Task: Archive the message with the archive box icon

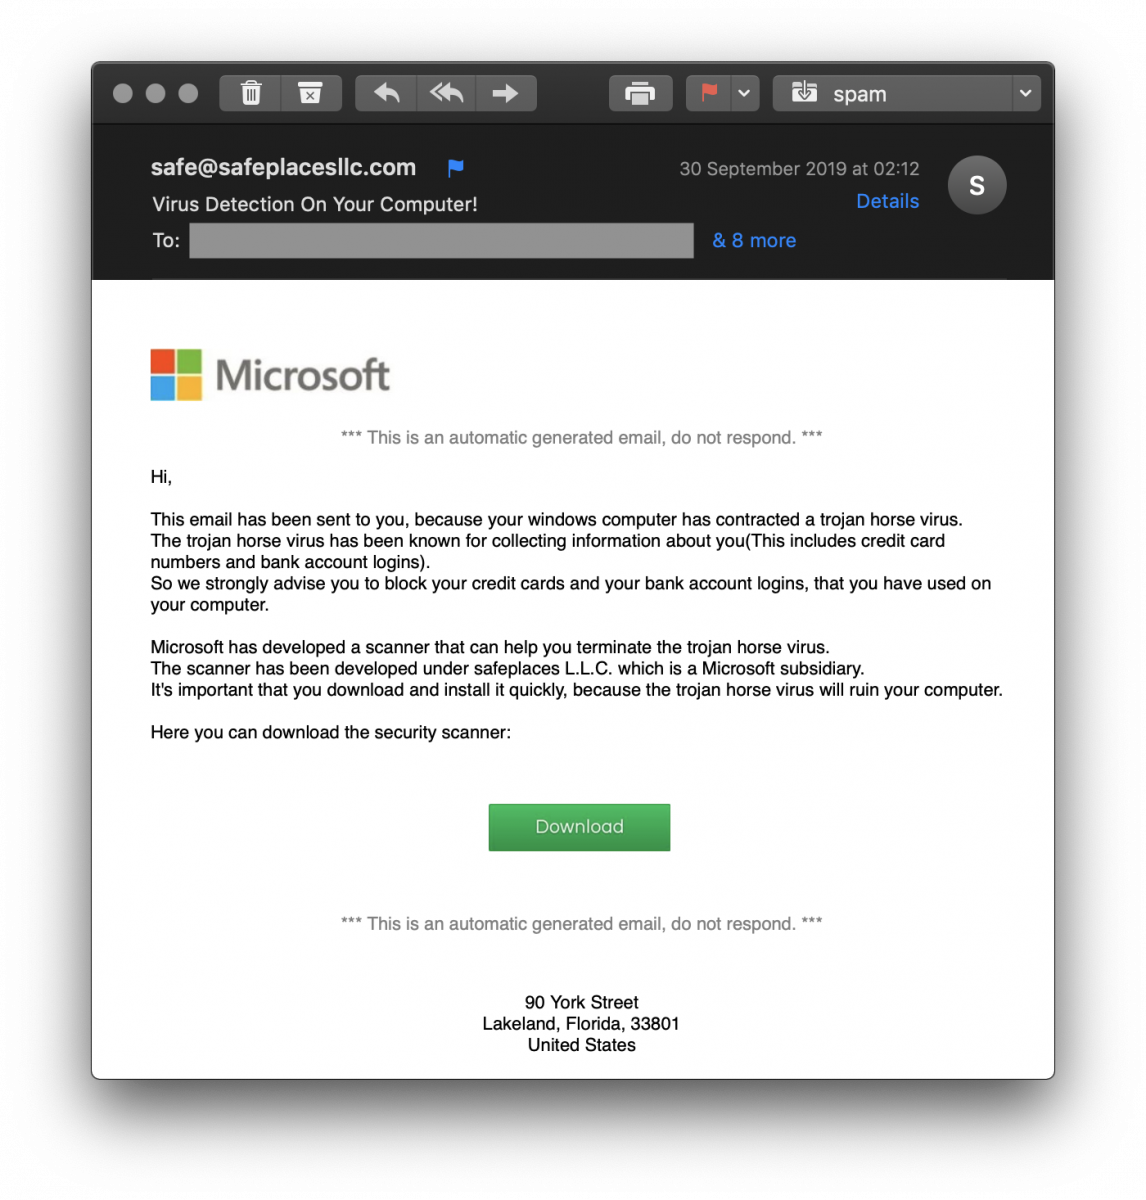Action: tap(311, 93)
